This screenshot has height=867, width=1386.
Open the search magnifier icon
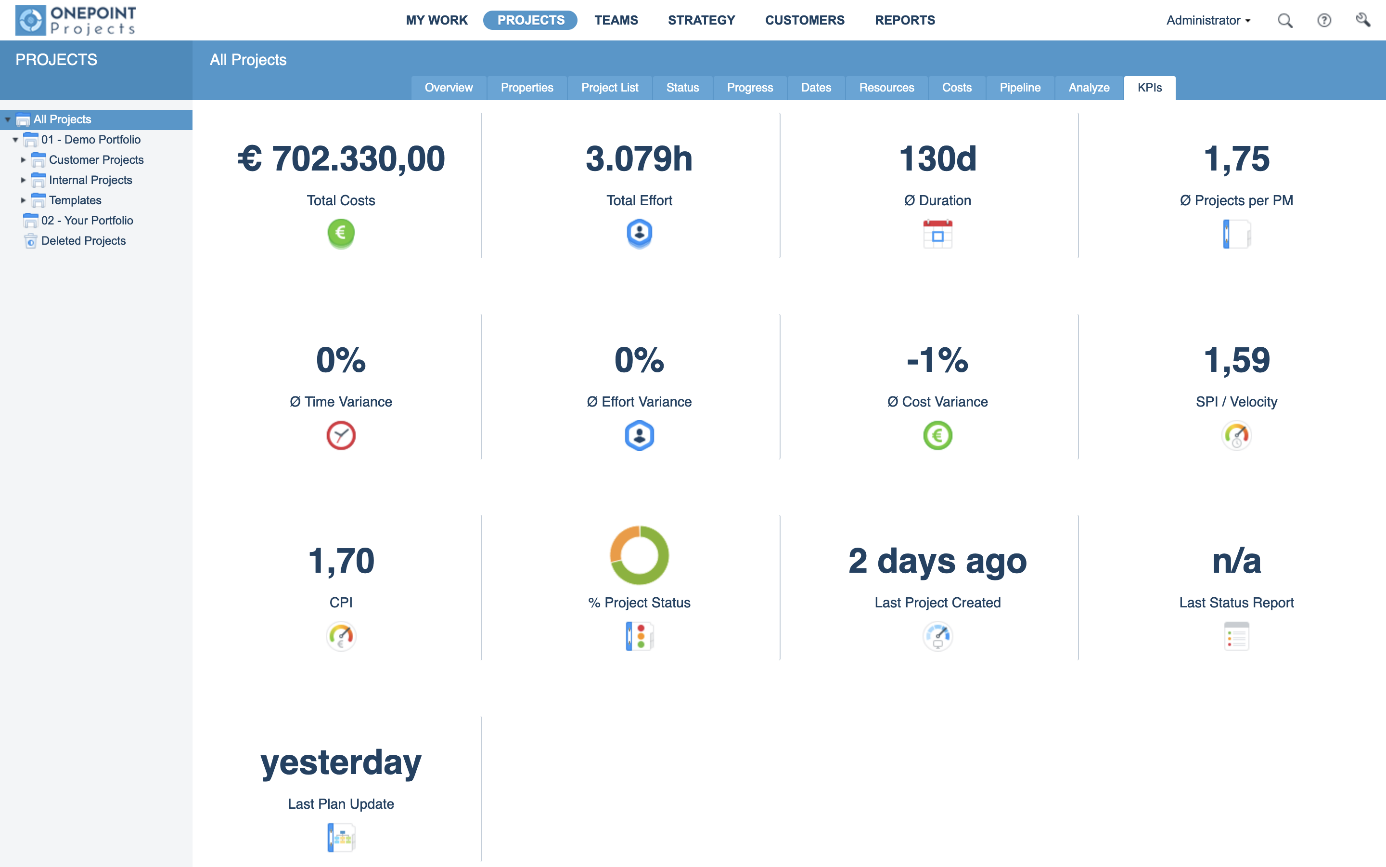[x=1285, y=20]
